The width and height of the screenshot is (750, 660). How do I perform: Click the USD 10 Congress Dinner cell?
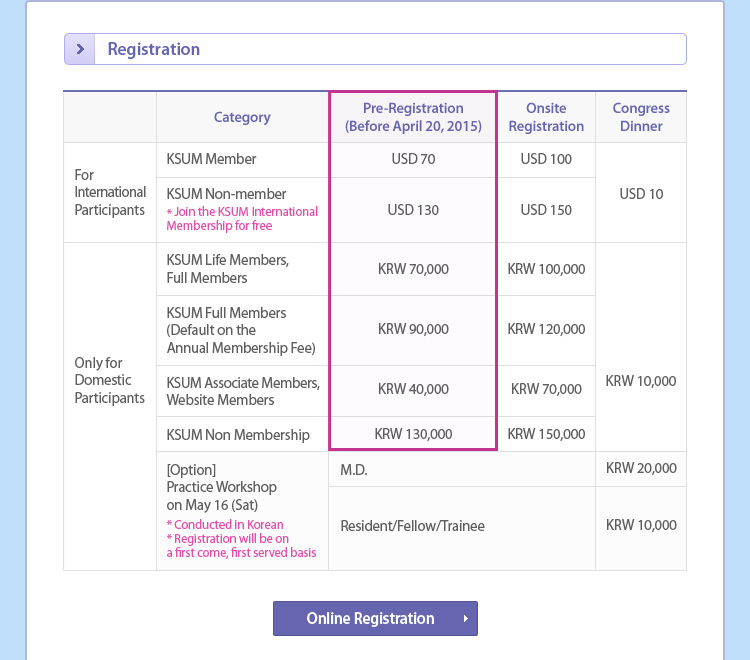(x=641, y=193)
